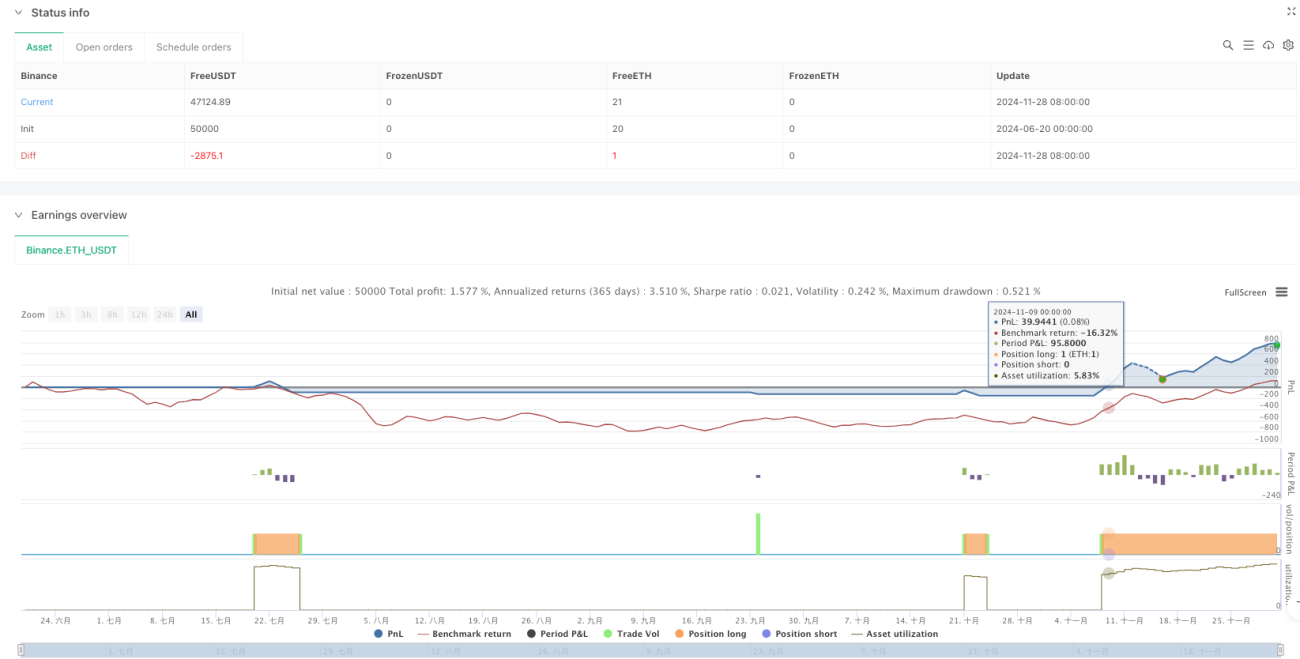
Task: Click the chart range navigator slider at bottom
Action: [650, 651]
